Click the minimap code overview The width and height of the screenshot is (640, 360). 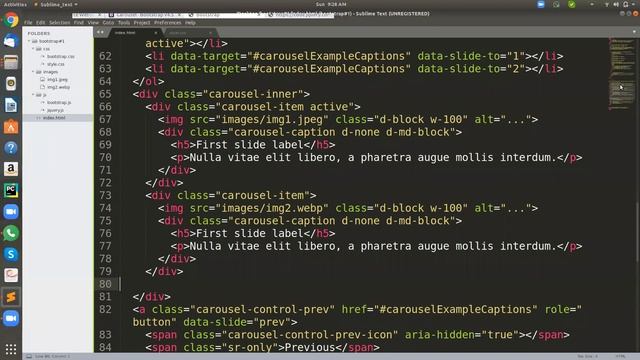622,73
